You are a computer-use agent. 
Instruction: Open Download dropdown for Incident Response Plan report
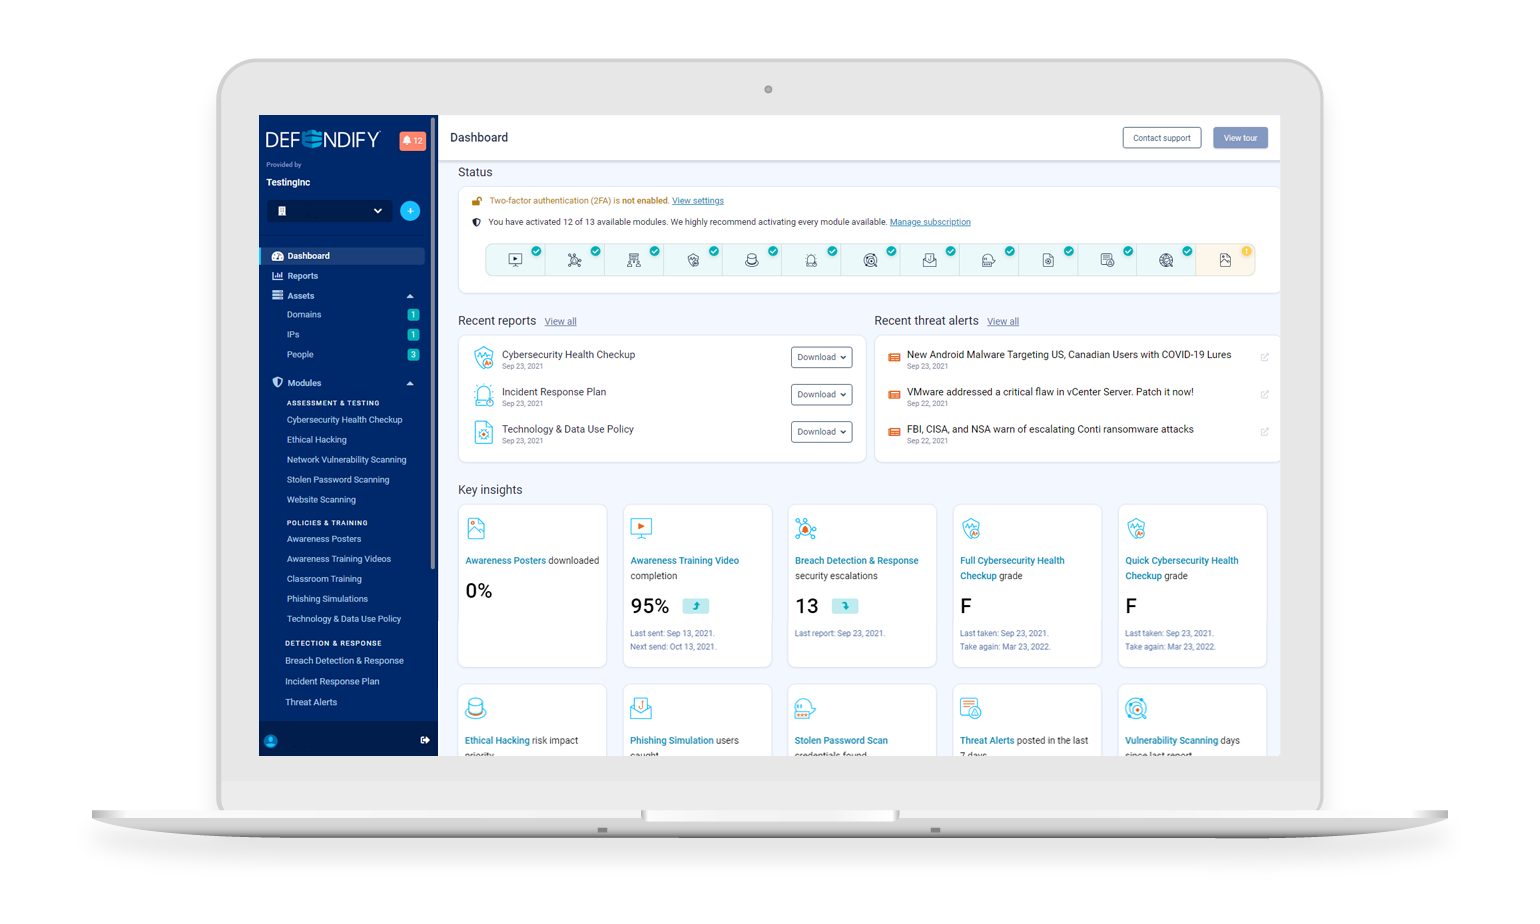pyautogui.click(x=821, y=395)
